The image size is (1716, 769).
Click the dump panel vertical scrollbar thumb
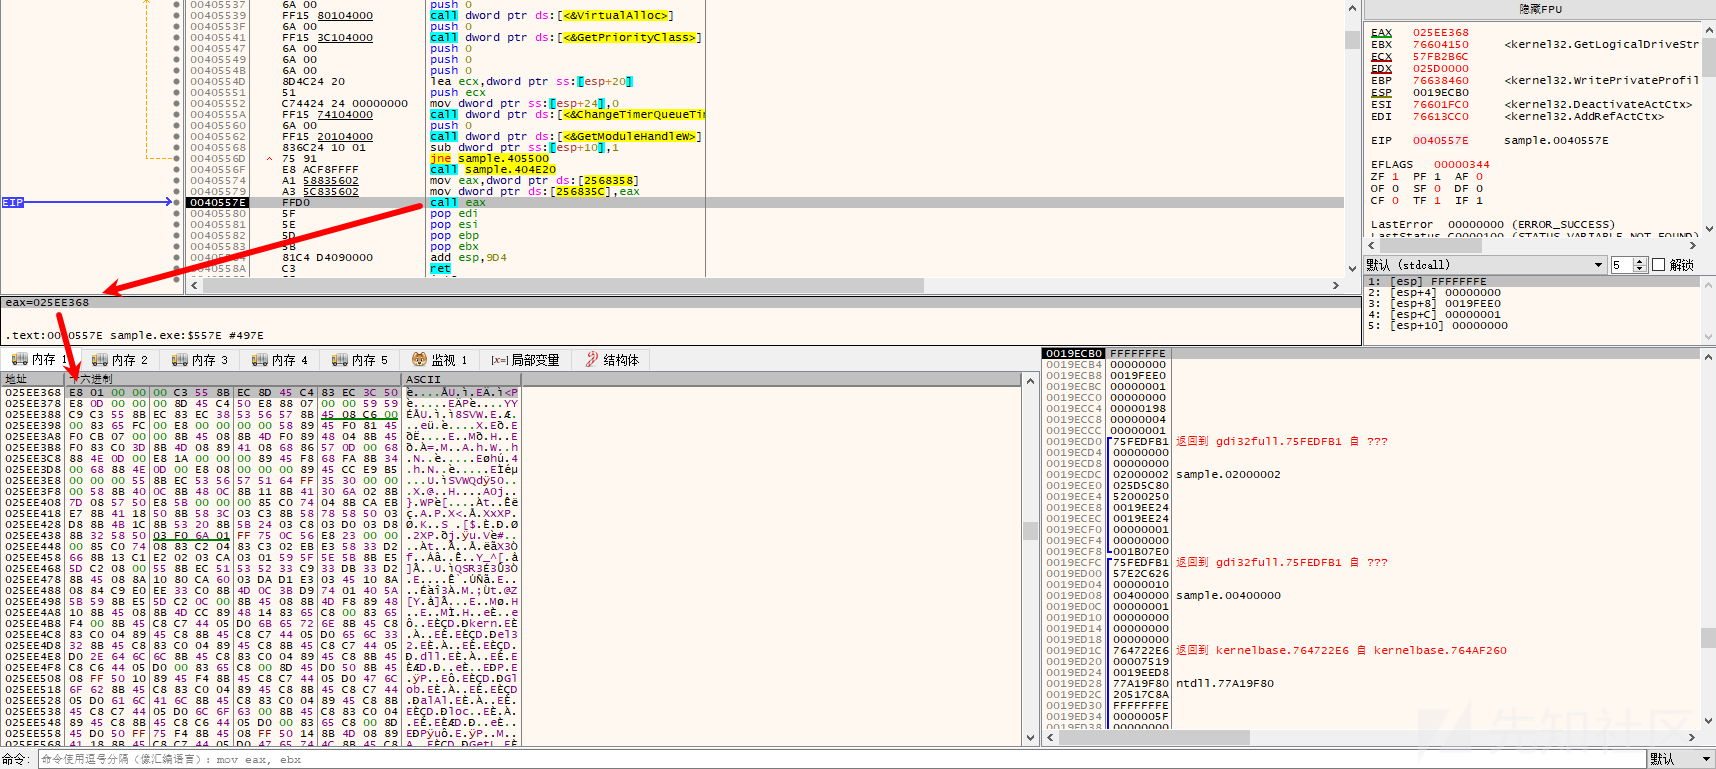click(1030, 531)
